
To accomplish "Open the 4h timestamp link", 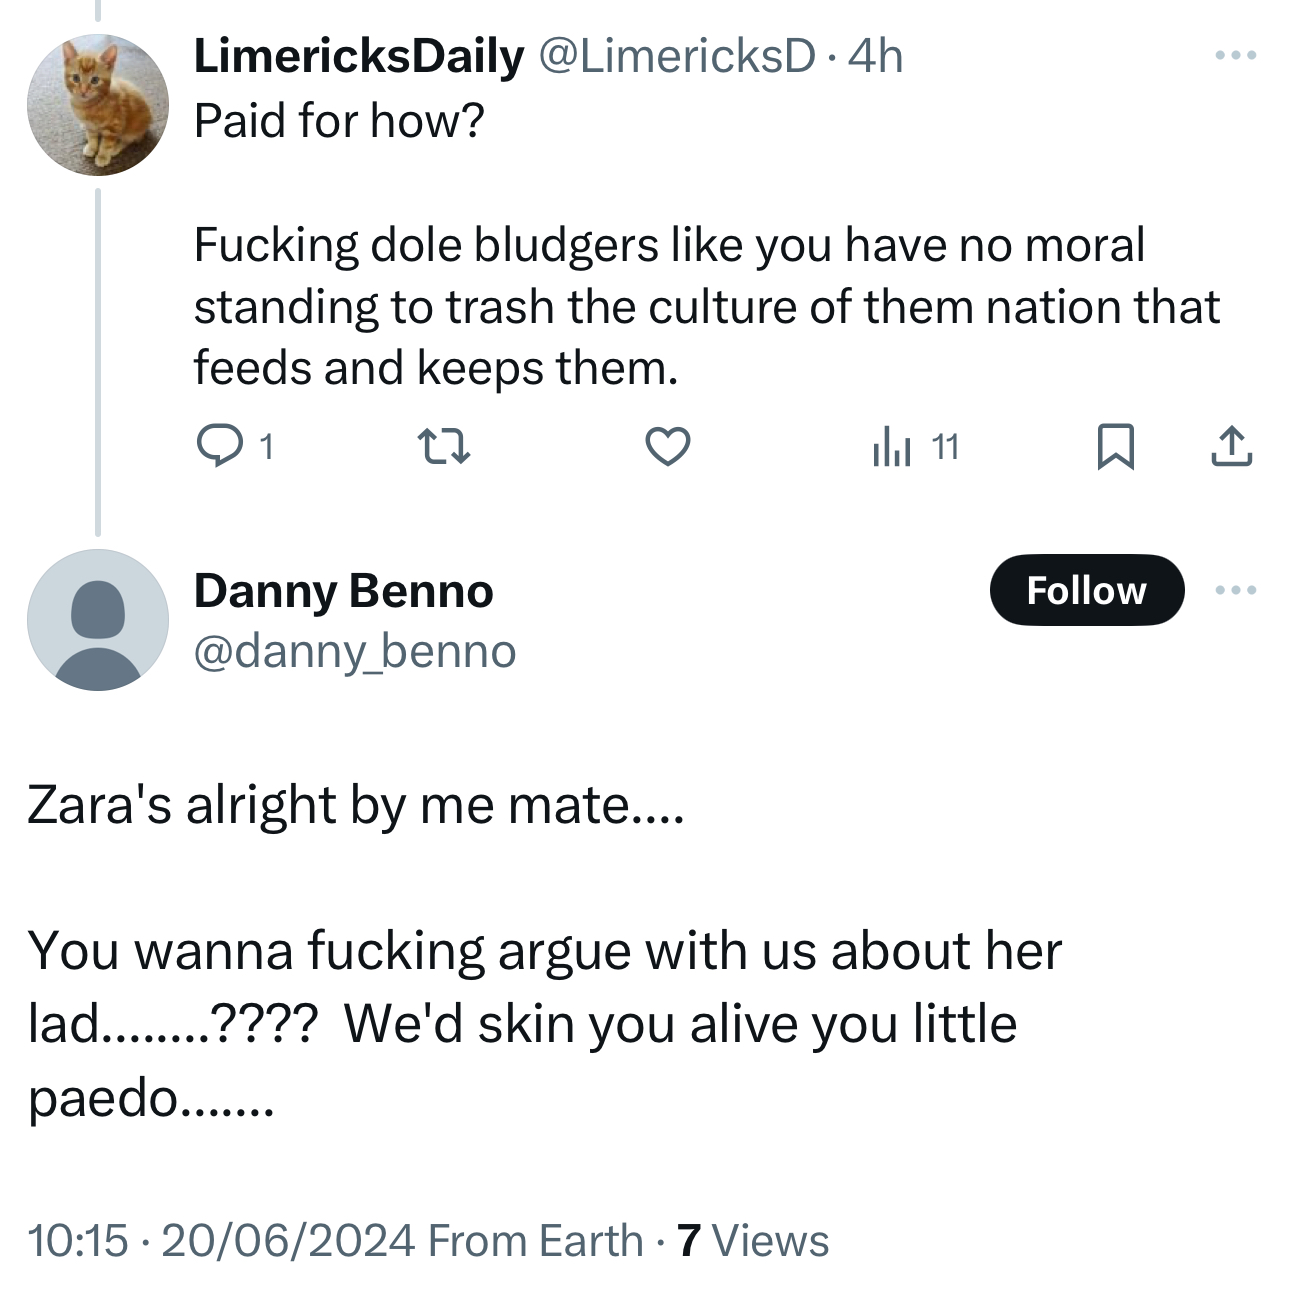I will (x=875, y=56).
